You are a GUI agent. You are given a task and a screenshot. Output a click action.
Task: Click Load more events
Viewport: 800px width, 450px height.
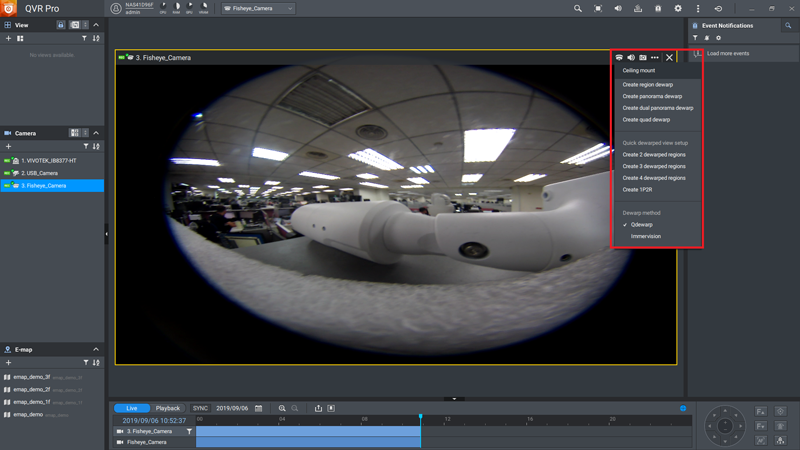click(x=727, y=53)
